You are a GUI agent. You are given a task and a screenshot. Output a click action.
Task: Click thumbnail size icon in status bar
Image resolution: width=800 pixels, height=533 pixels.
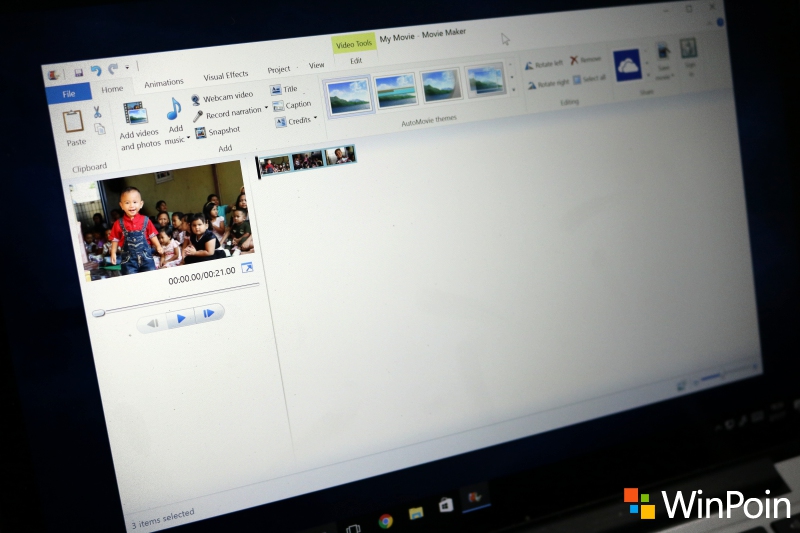(681, 387)
